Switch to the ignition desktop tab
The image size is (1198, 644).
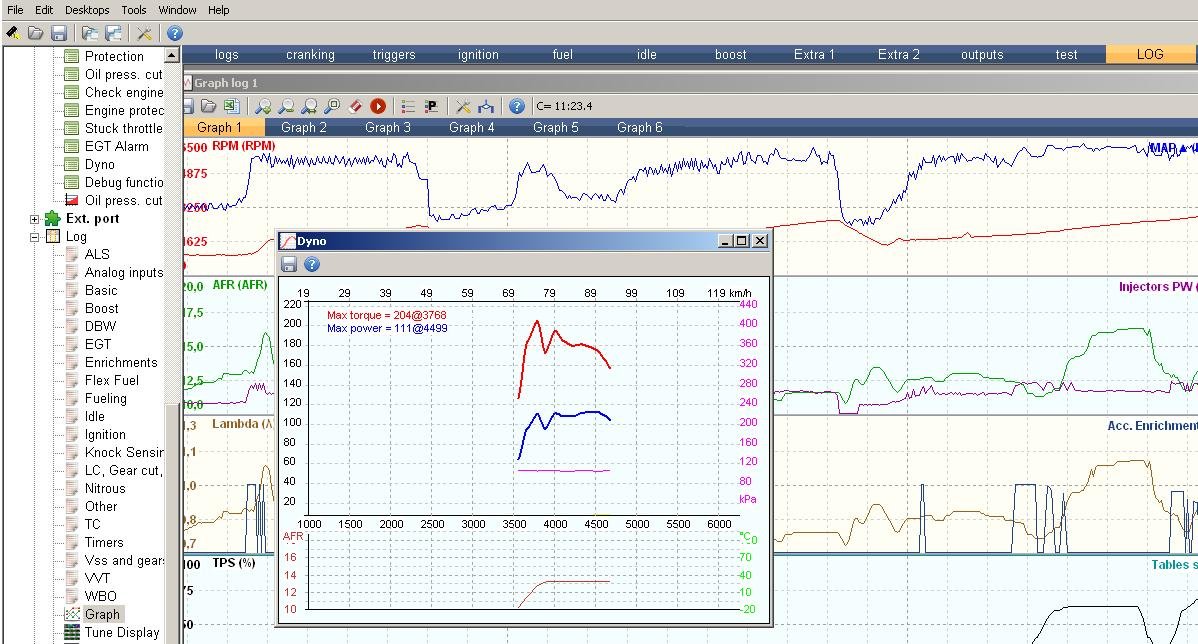(478, 55)
